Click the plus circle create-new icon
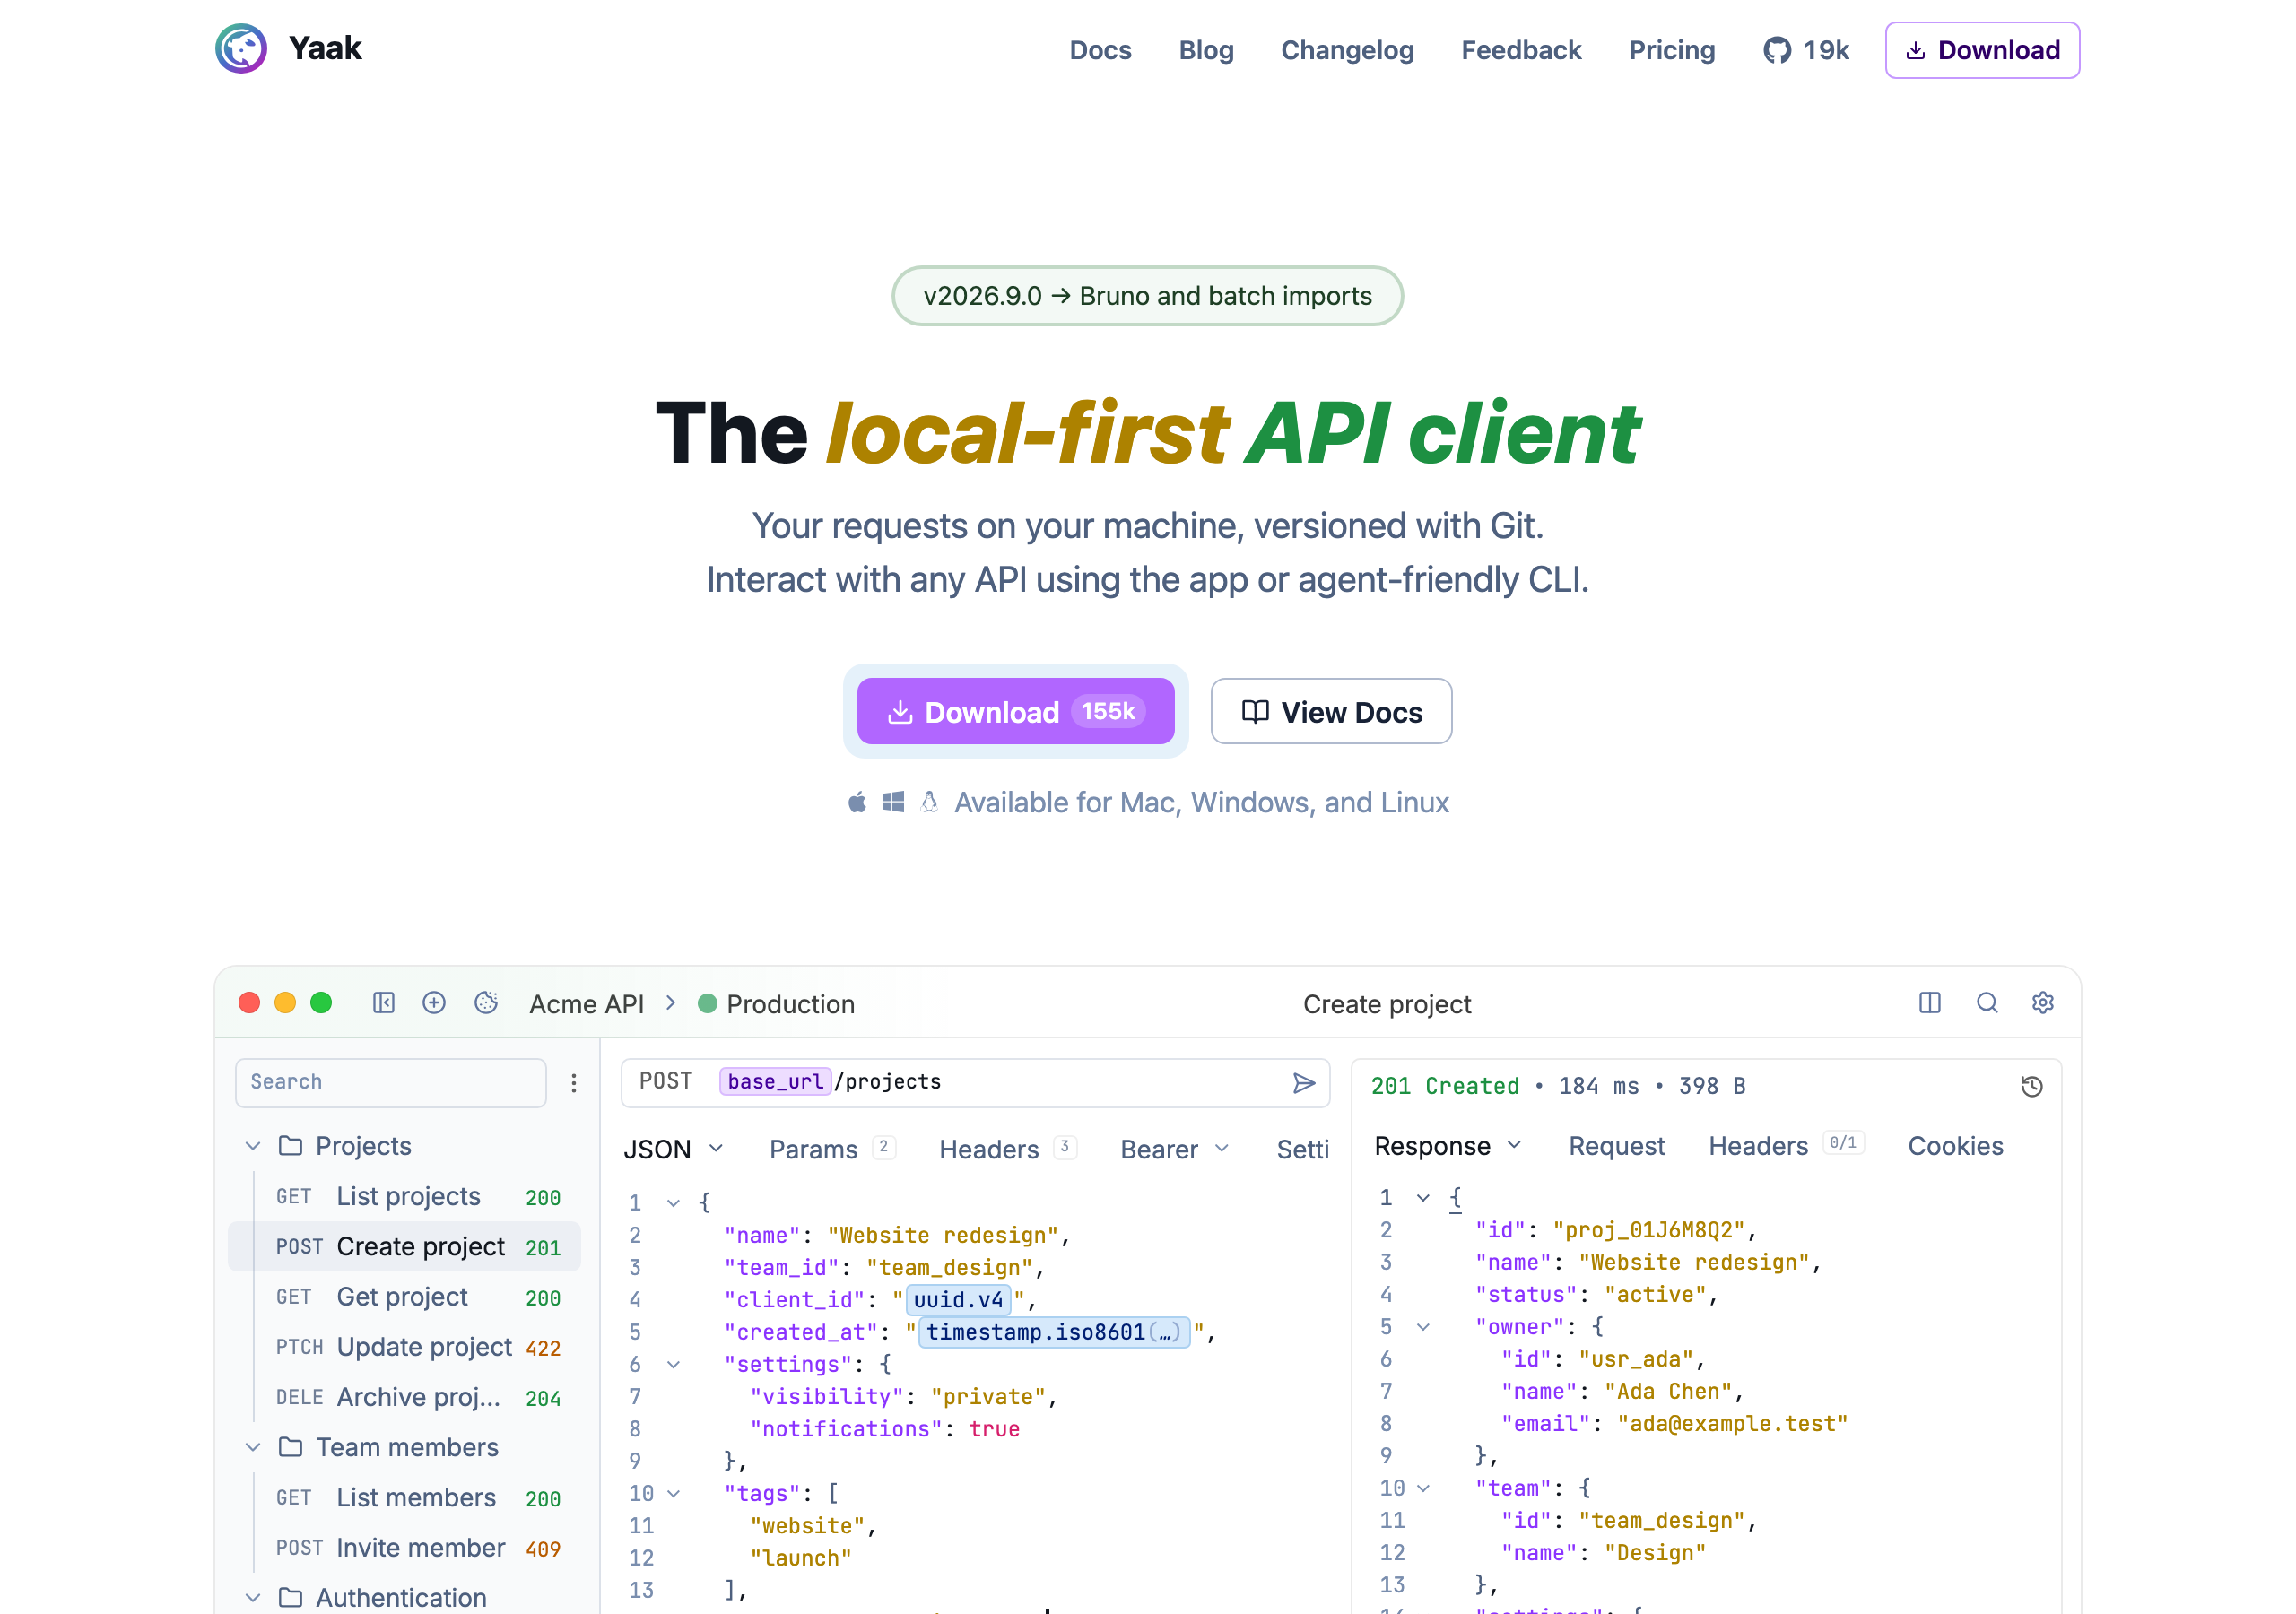The width and height of the screenshot is (2296, 1614). [x=434, y=1002]
